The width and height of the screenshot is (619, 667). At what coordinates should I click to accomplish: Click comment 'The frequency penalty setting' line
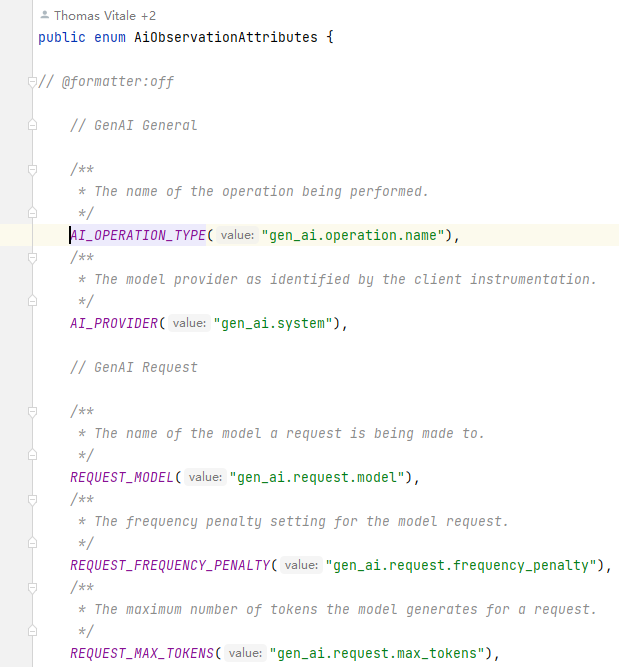[x=302, y=522]
